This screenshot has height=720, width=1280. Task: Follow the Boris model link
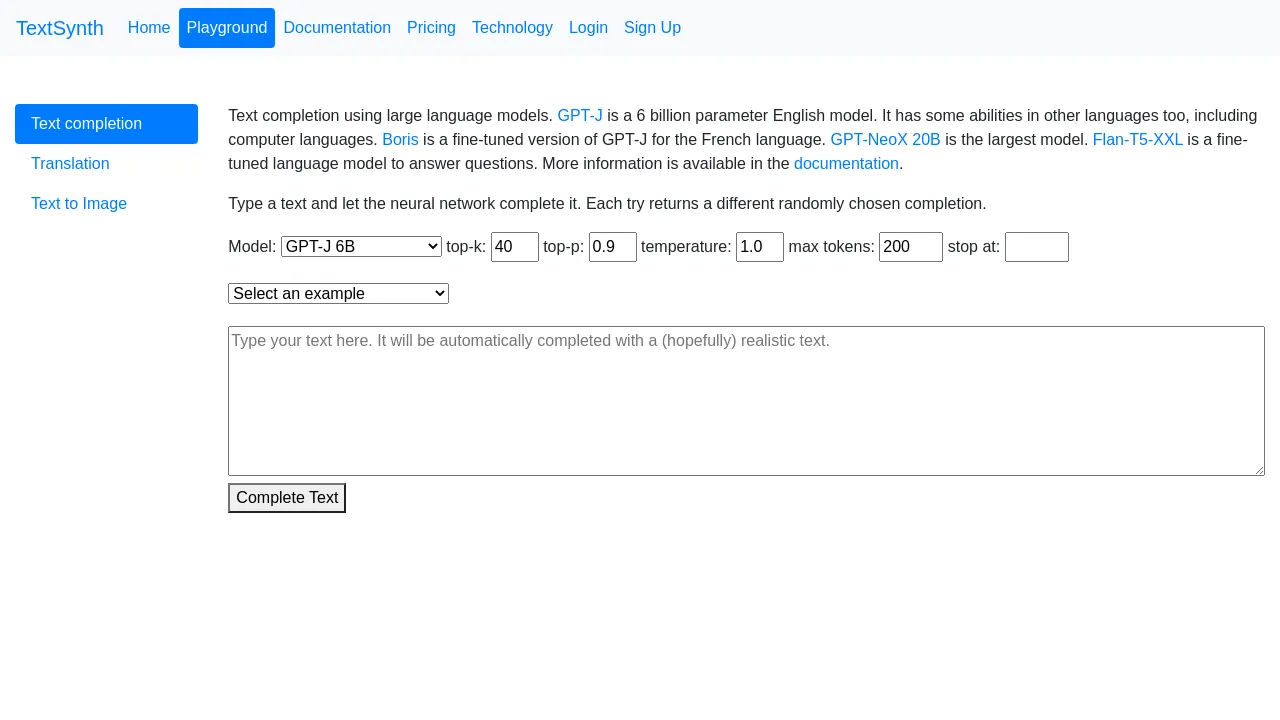400,140
